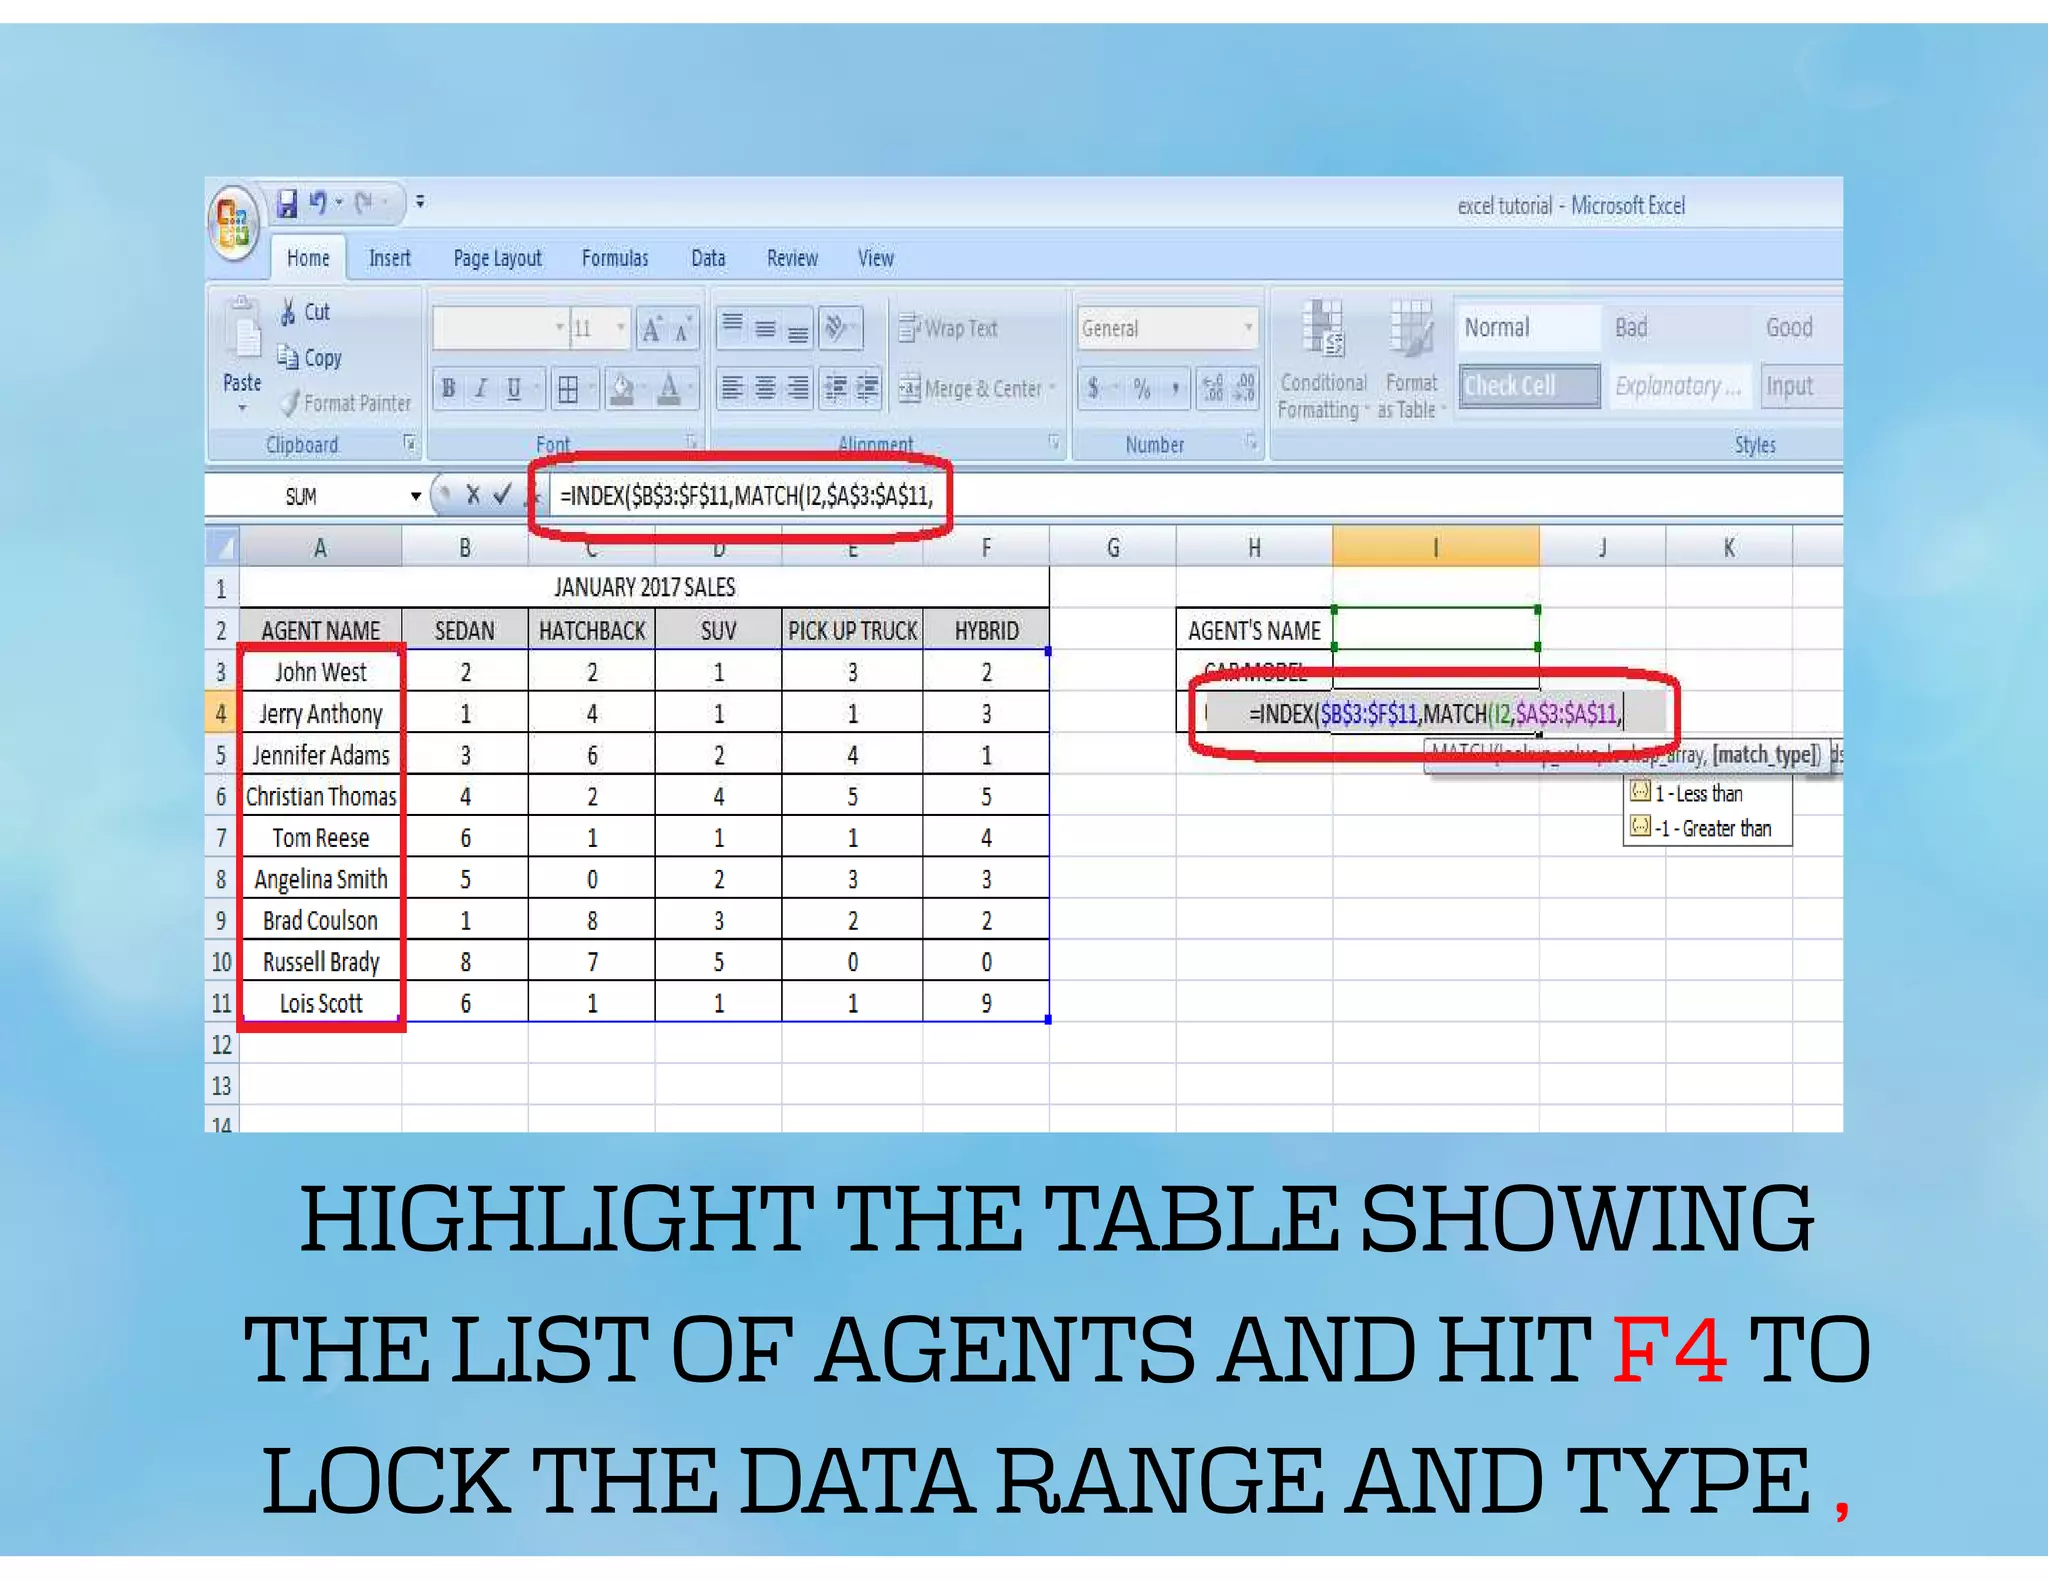Viewport: 2048px width, 1582px height.
Task: Apply the Check Cell style swatch
Action: coord(1529,386)
